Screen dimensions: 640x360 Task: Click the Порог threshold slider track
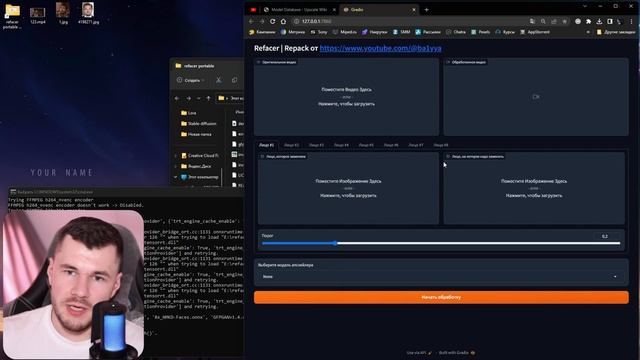coord(441,243)
